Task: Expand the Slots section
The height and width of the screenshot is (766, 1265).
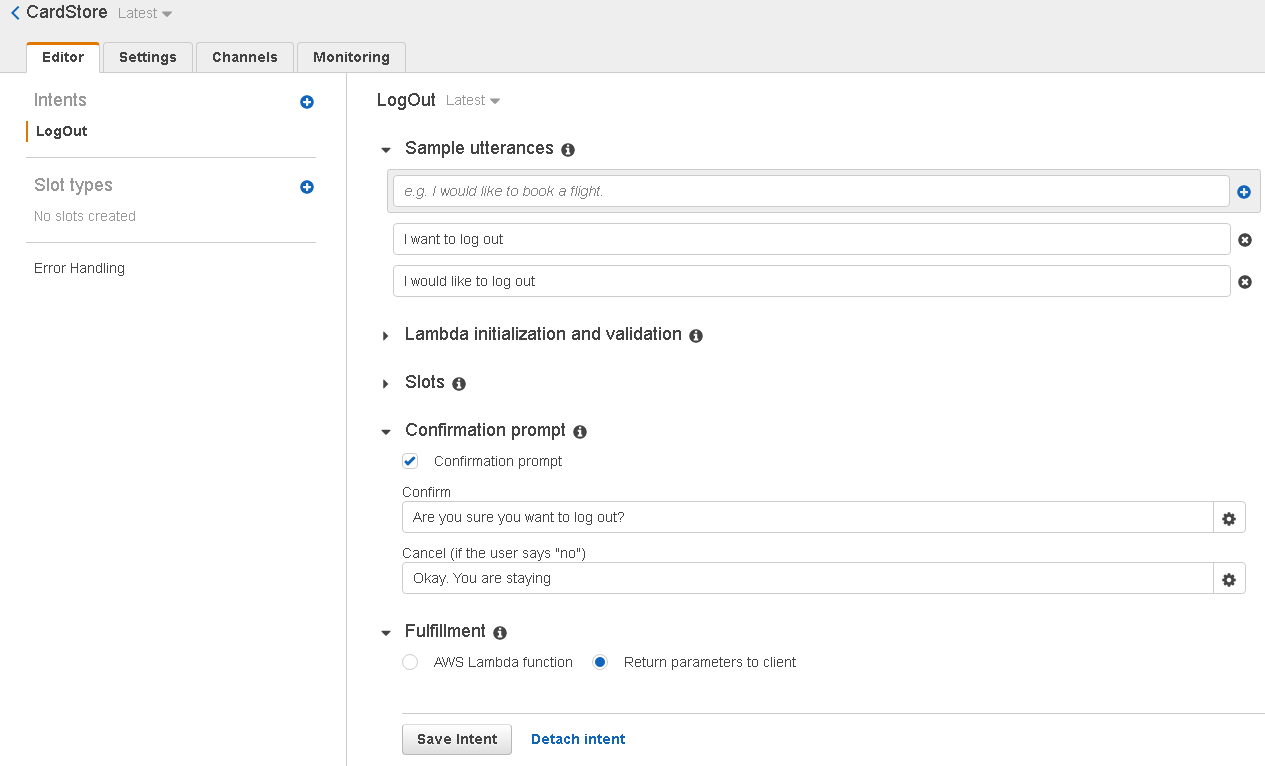Action: [x=386, y=384]
